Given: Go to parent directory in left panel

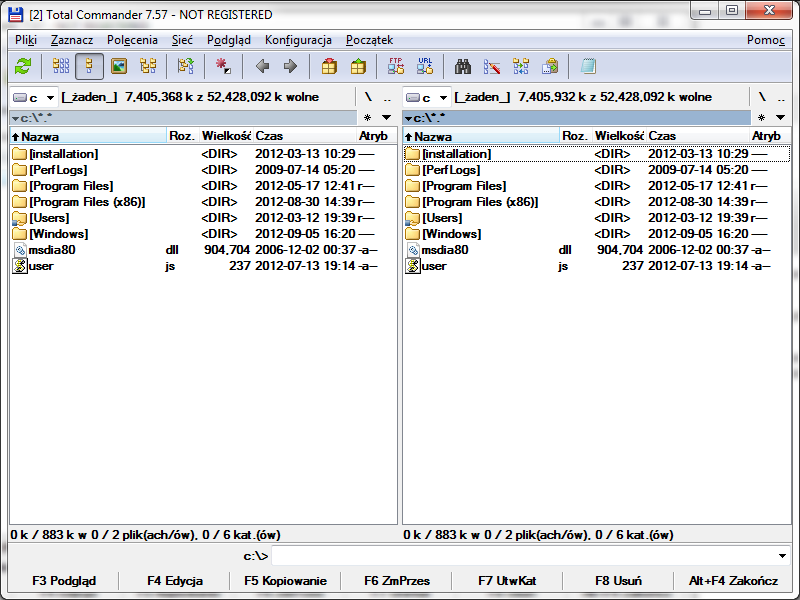Looking at the screenshot, I should (x=387, y=97).
